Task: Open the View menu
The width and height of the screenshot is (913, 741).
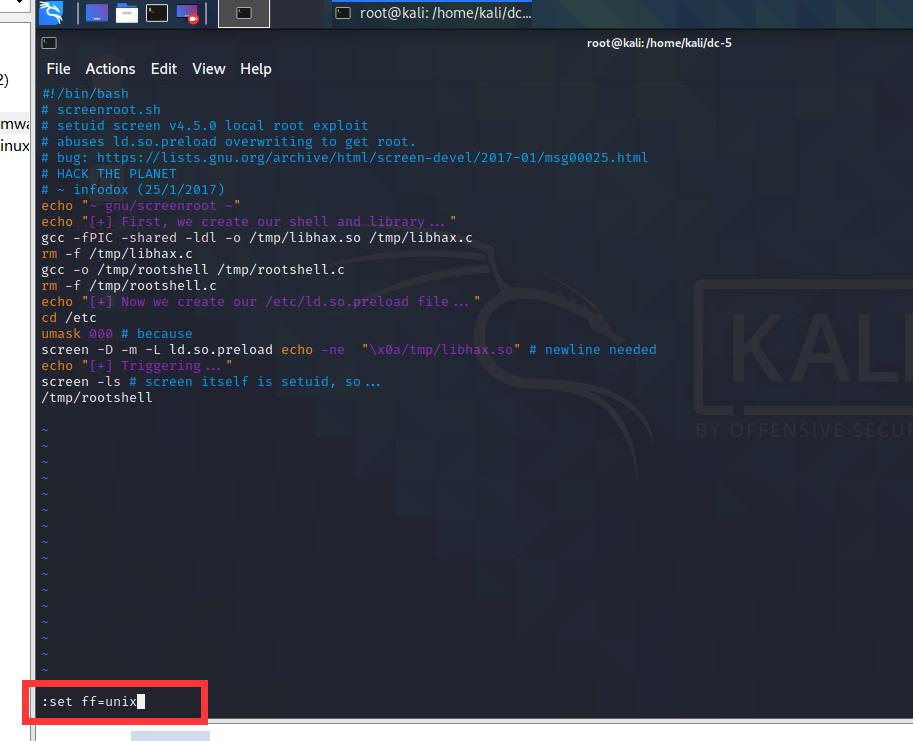Action: (208, 69)
